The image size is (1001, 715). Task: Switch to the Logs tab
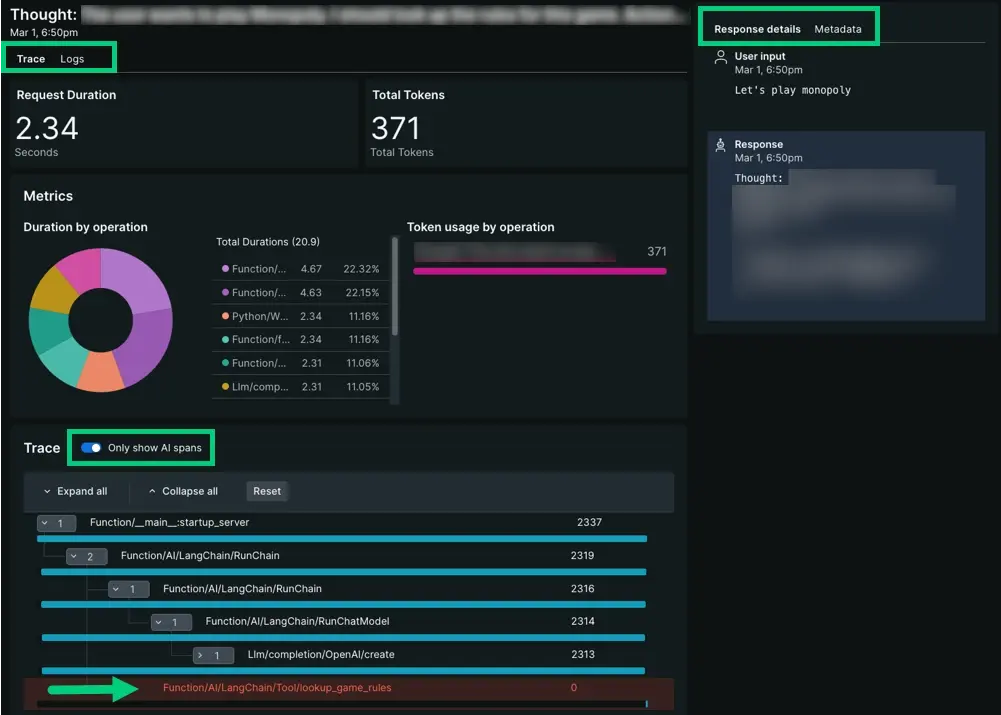pyautogui.click(x=72, y=59)
